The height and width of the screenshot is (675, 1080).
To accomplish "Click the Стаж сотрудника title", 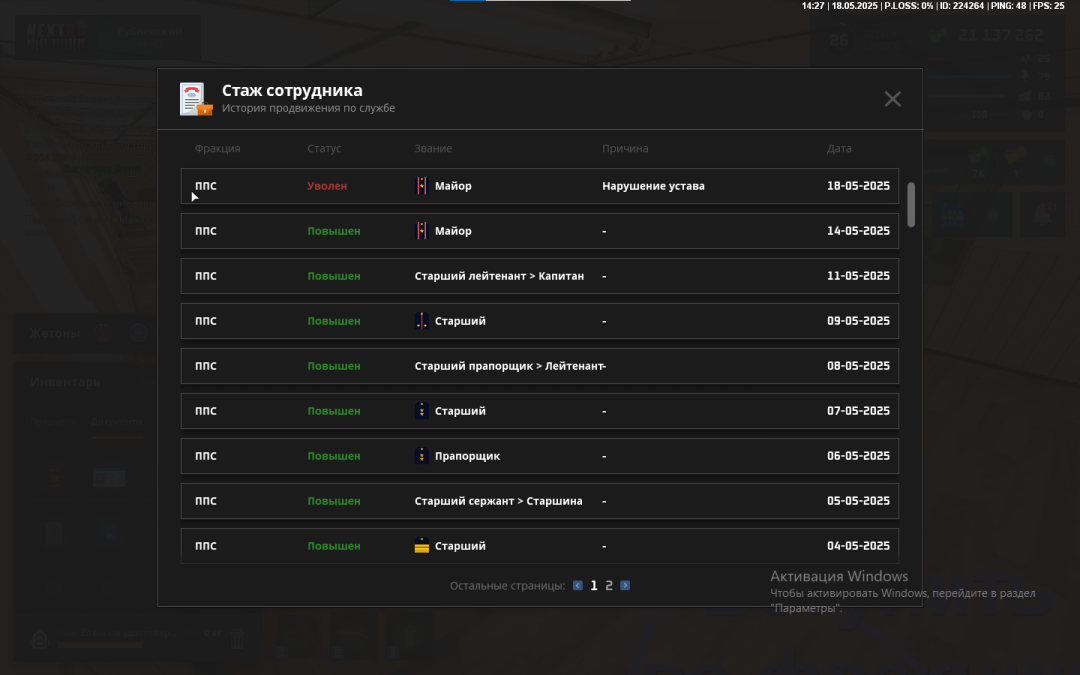I will [x=292, y=90].
